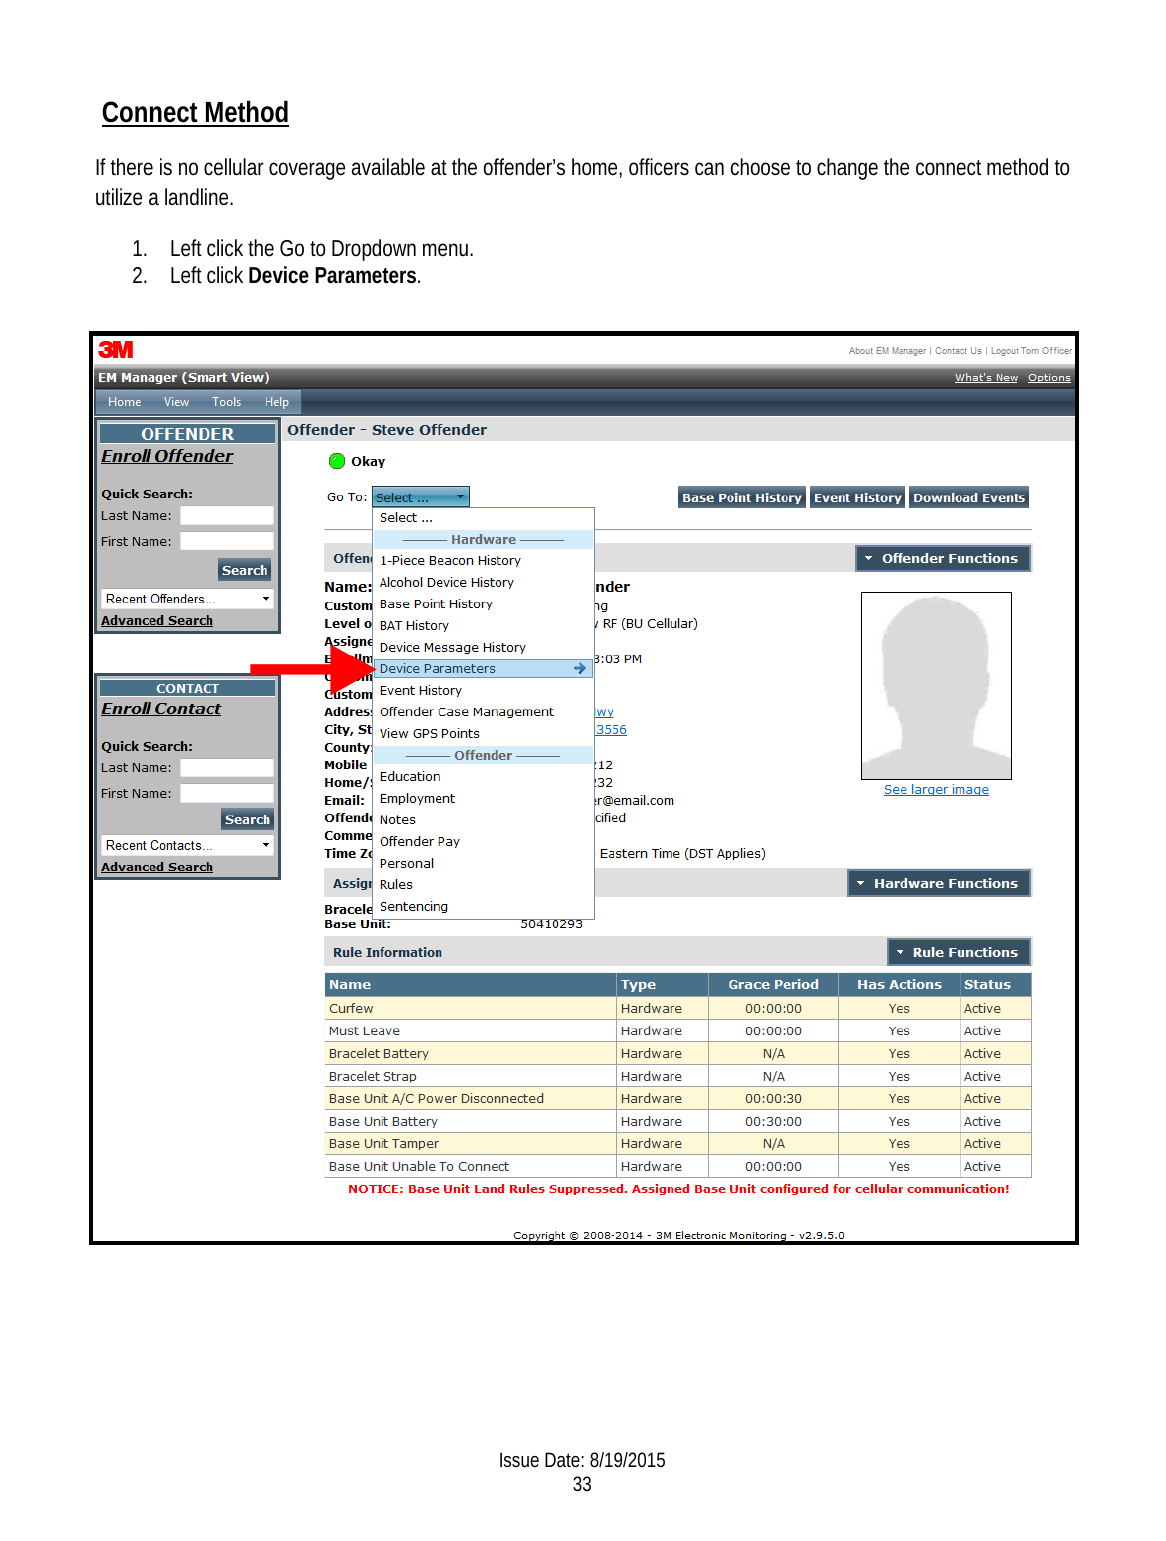Focus the Contact First Name field

[x=227, y=793]
